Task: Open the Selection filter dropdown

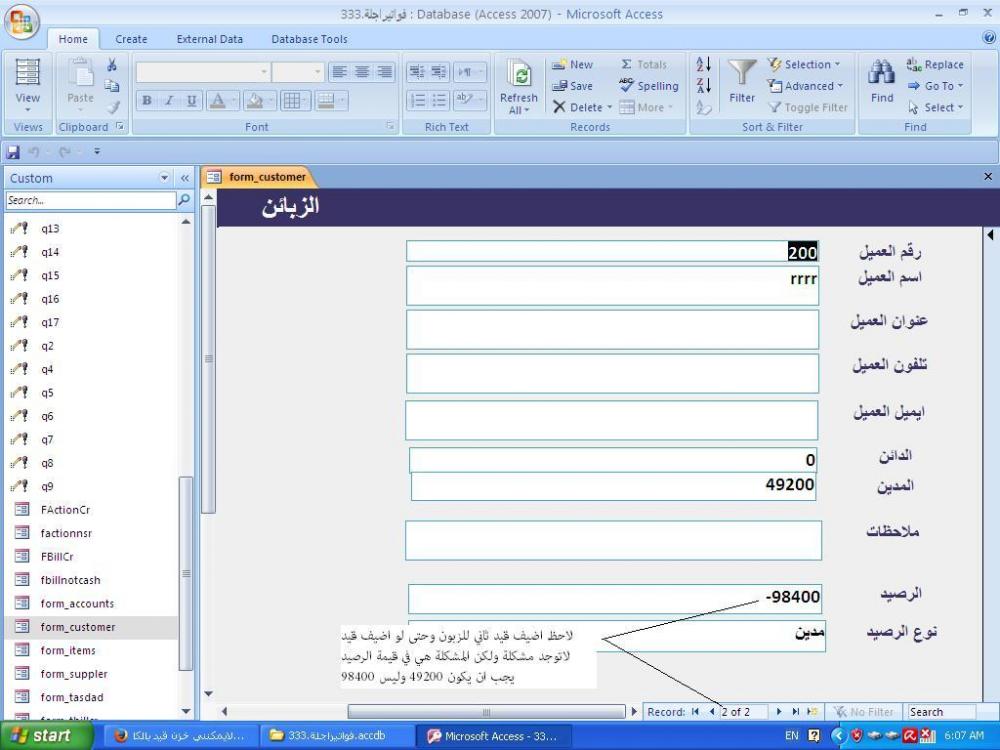Action: coord(804,64)
